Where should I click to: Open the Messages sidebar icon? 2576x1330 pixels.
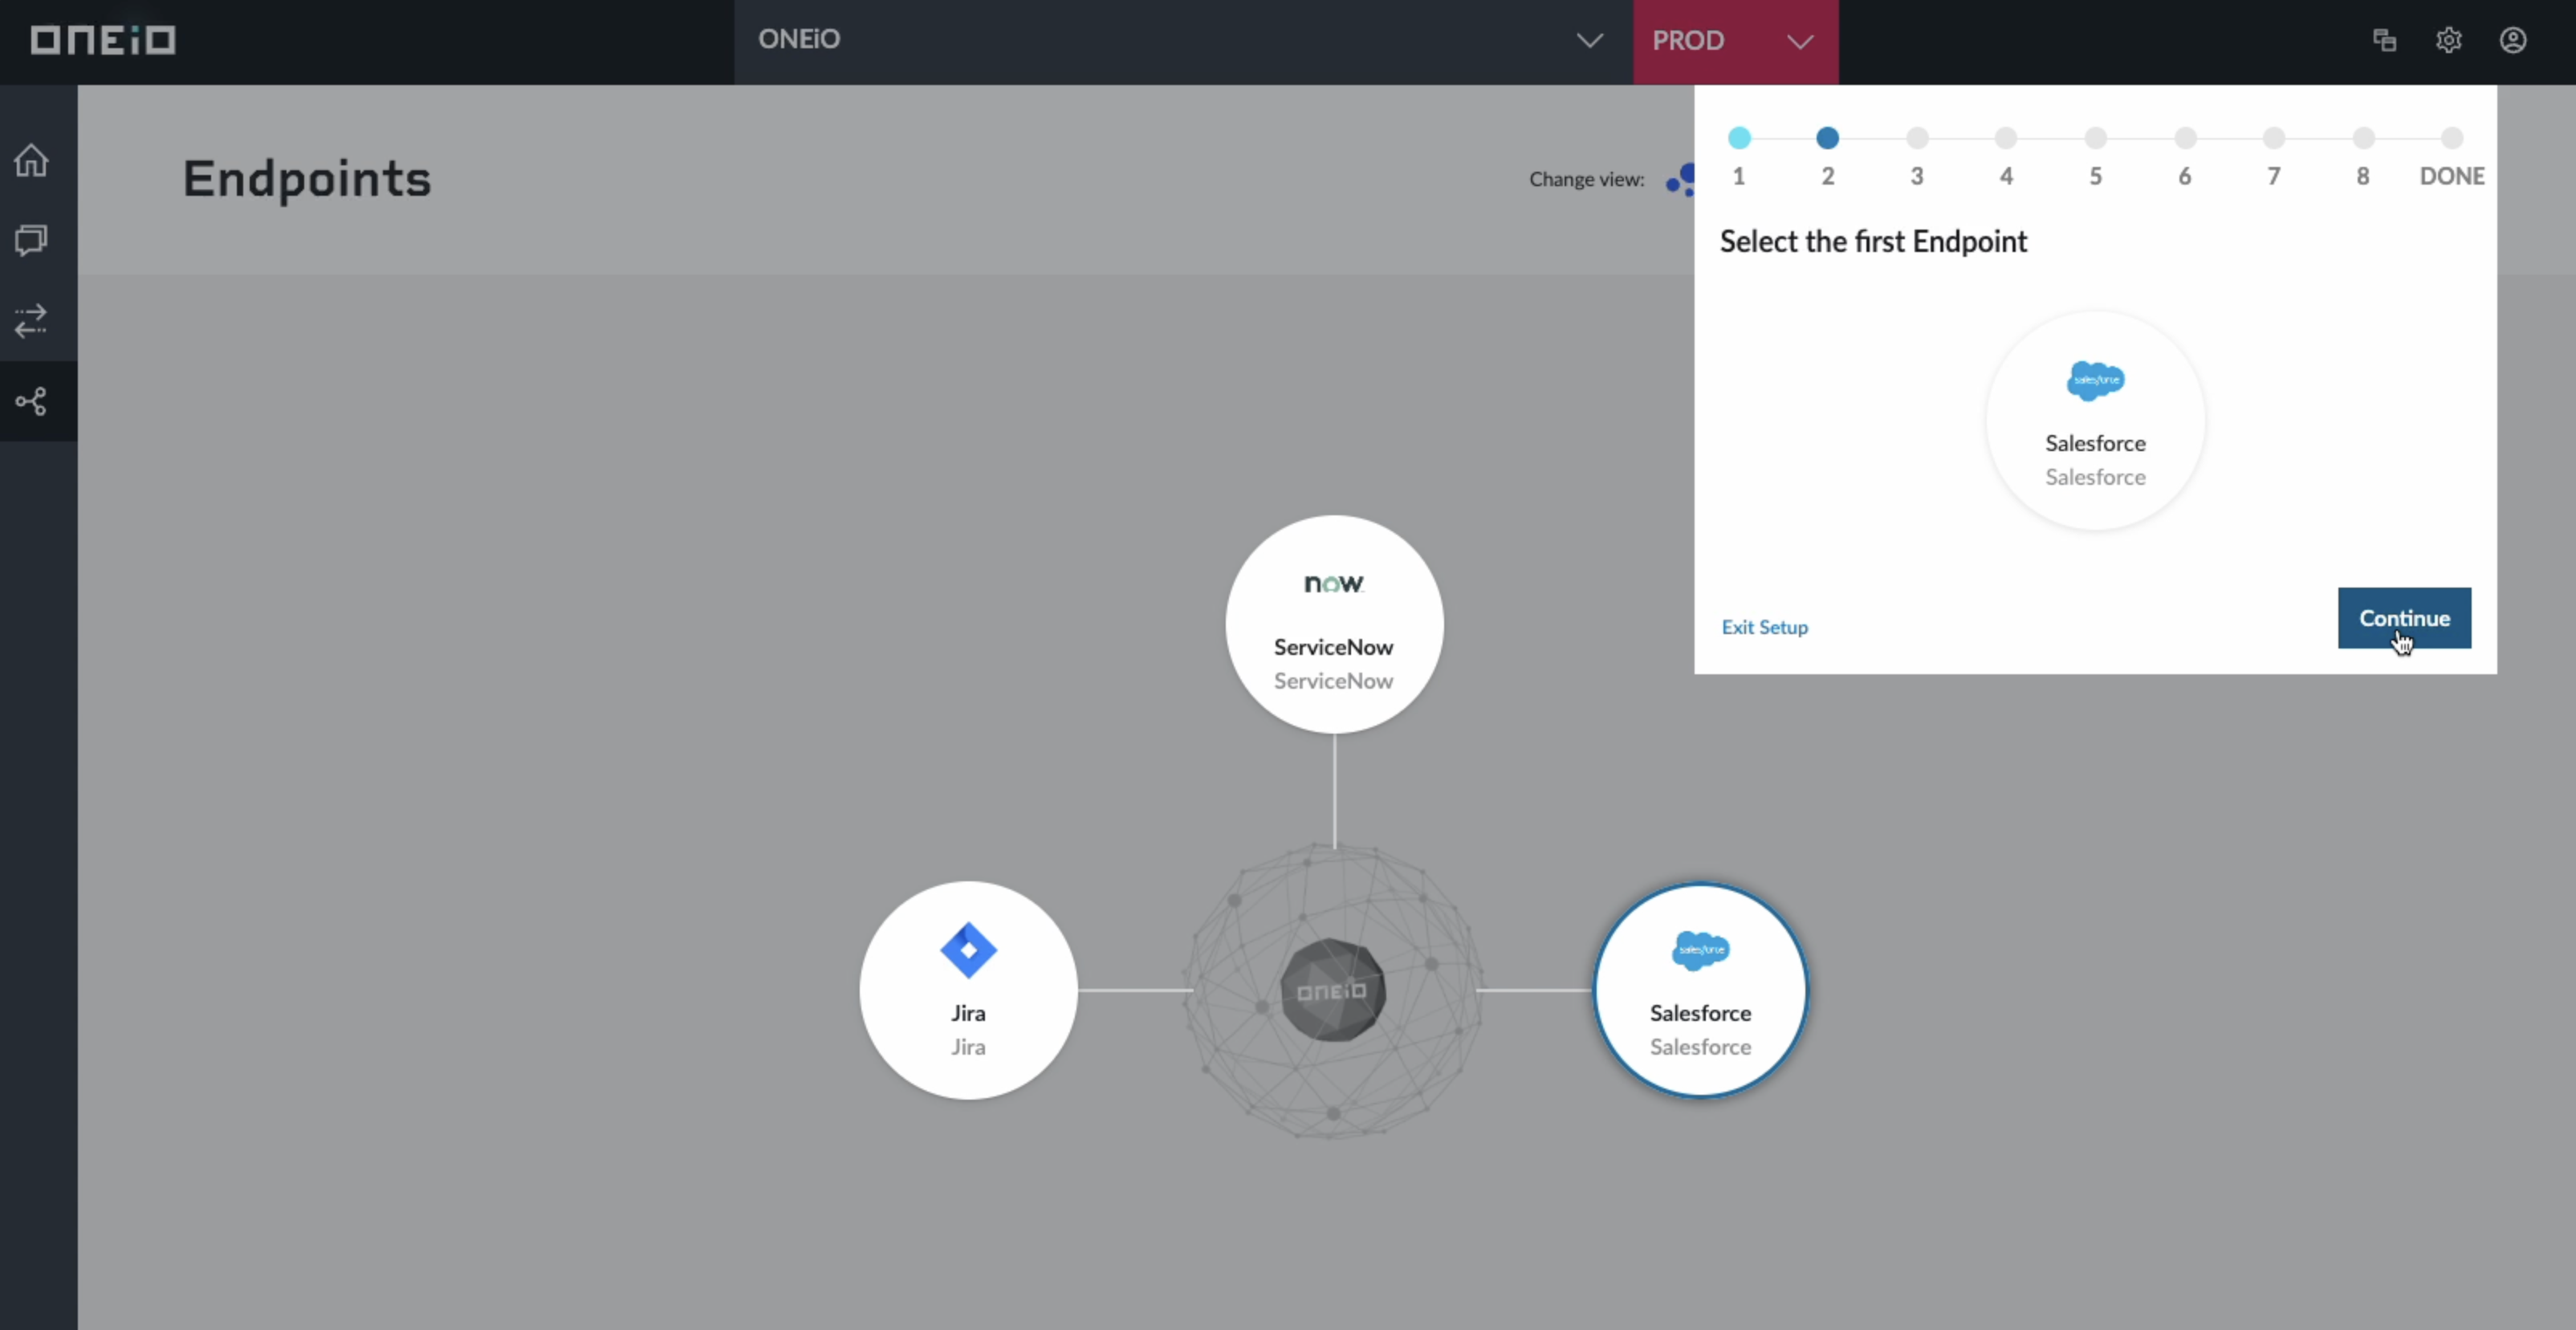pos(31,240)
